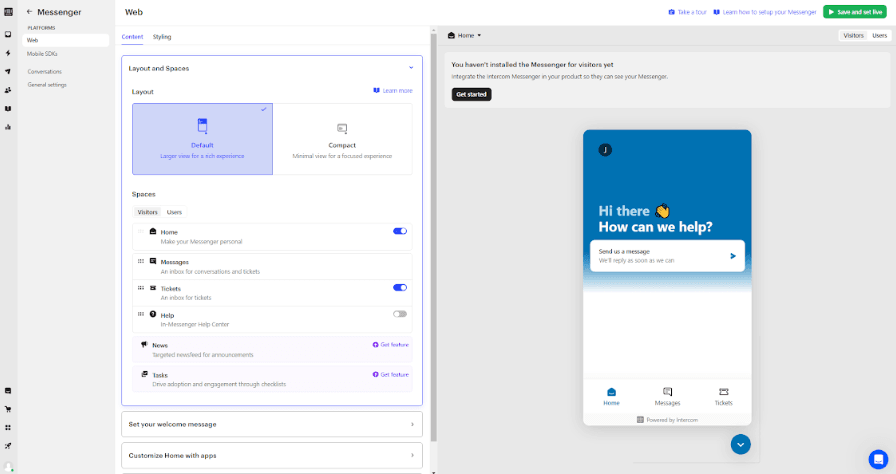Open Learn how to setup your Messenger
This screenshot has height=474, width=896.
[765, 12]
